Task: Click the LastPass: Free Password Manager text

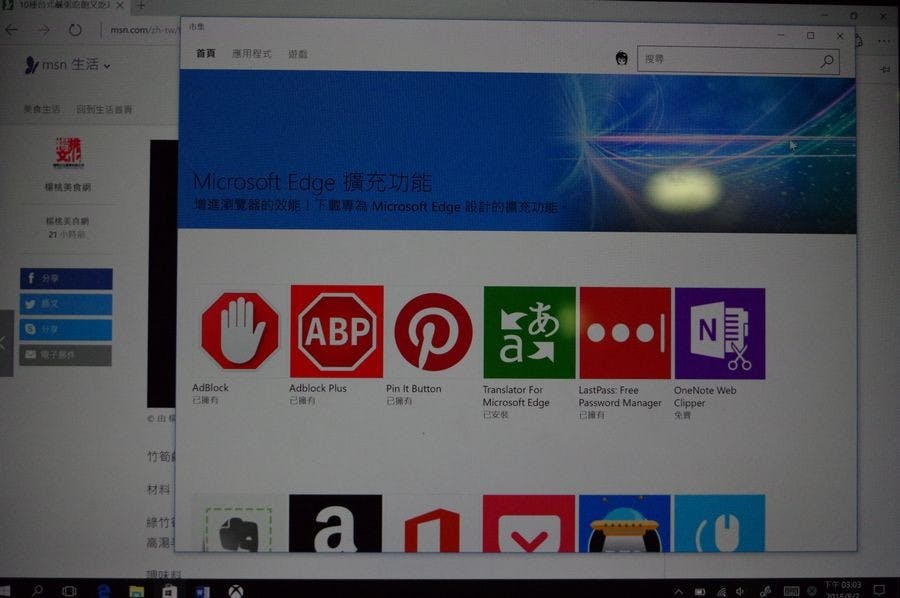Action: pyautogui.click(x=620, y=397)
